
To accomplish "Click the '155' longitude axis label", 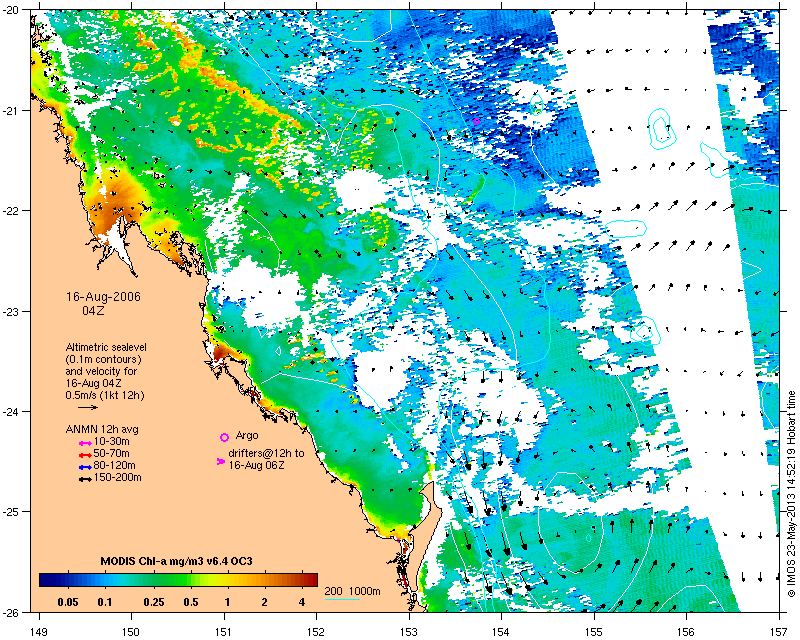I will click(x=594, y=632).
